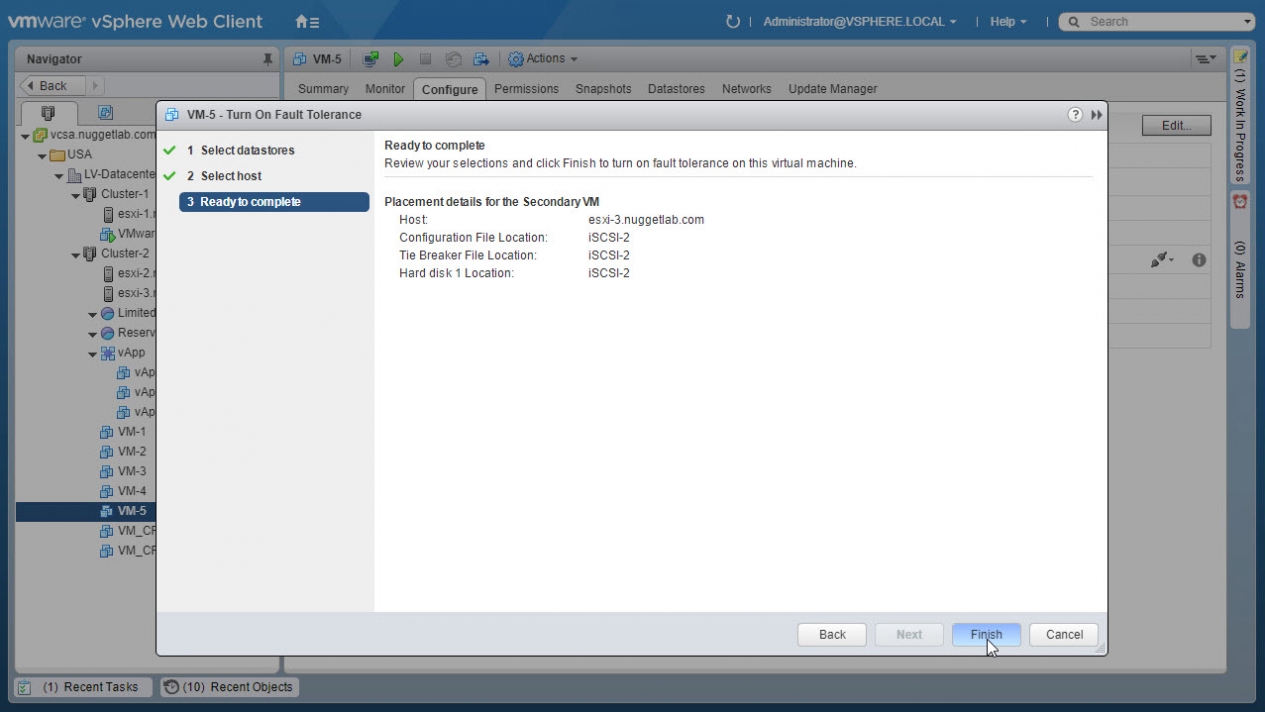Viewport: 1265px width, 712px height.
Task: Open the Recent Tasks panel
Action: point(84,687)
